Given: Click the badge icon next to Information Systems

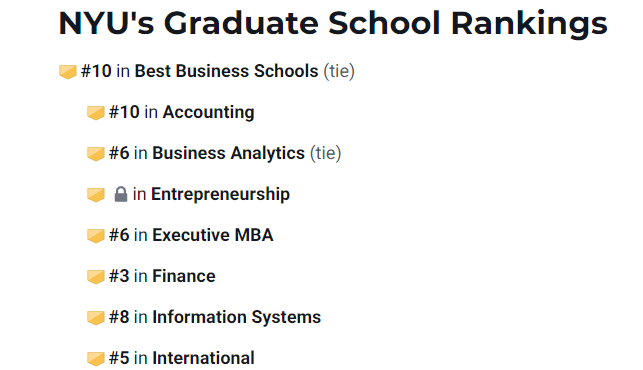Looking at the screenshot, I should point(96,317).
